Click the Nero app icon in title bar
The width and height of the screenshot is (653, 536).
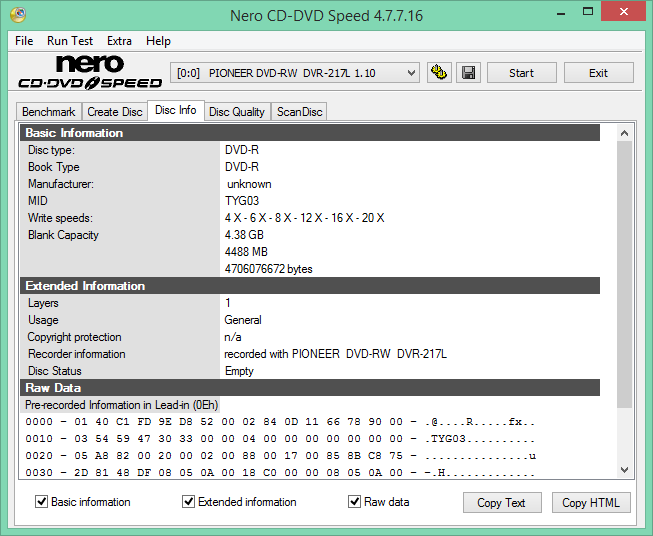pos(18,15)
